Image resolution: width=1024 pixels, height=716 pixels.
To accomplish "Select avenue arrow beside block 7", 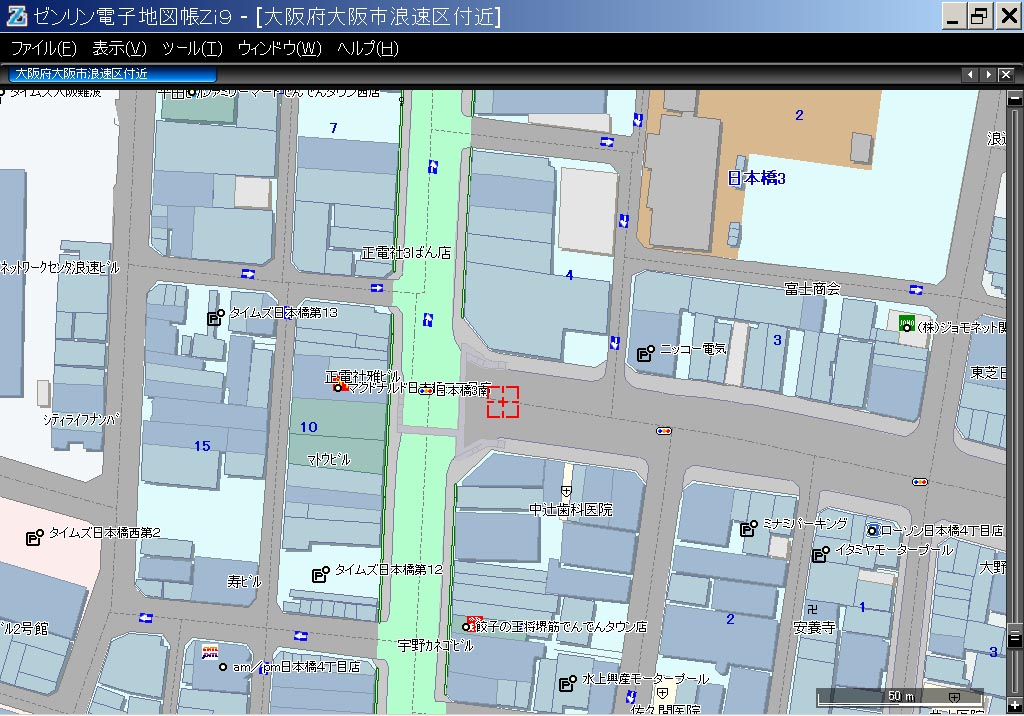I will 432,167.
